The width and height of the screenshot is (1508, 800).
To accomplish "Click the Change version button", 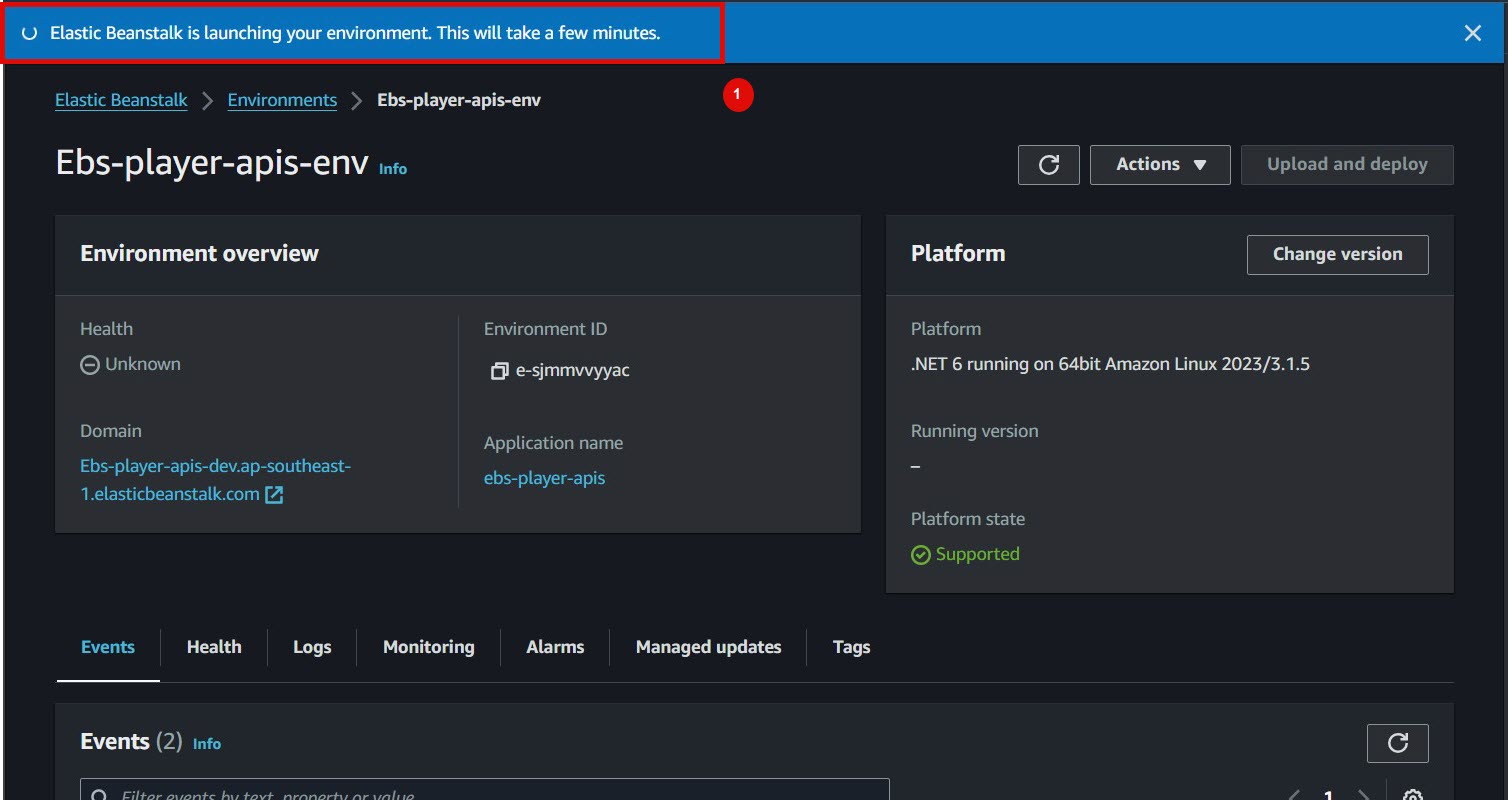I will 1337,254.
